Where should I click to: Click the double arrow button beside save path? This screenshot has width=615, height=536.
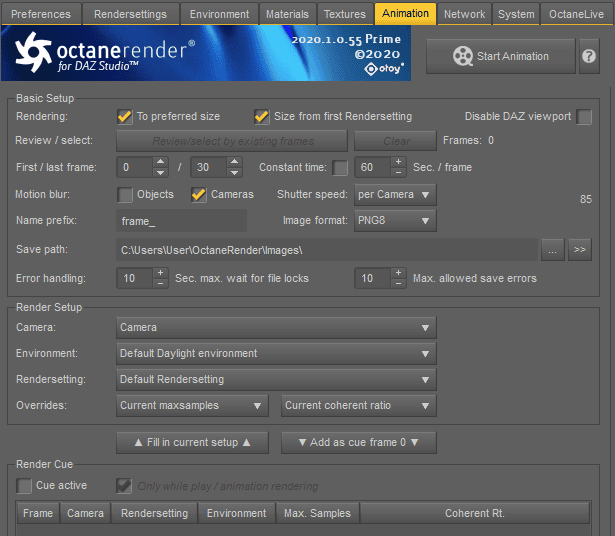click(581, 250)
